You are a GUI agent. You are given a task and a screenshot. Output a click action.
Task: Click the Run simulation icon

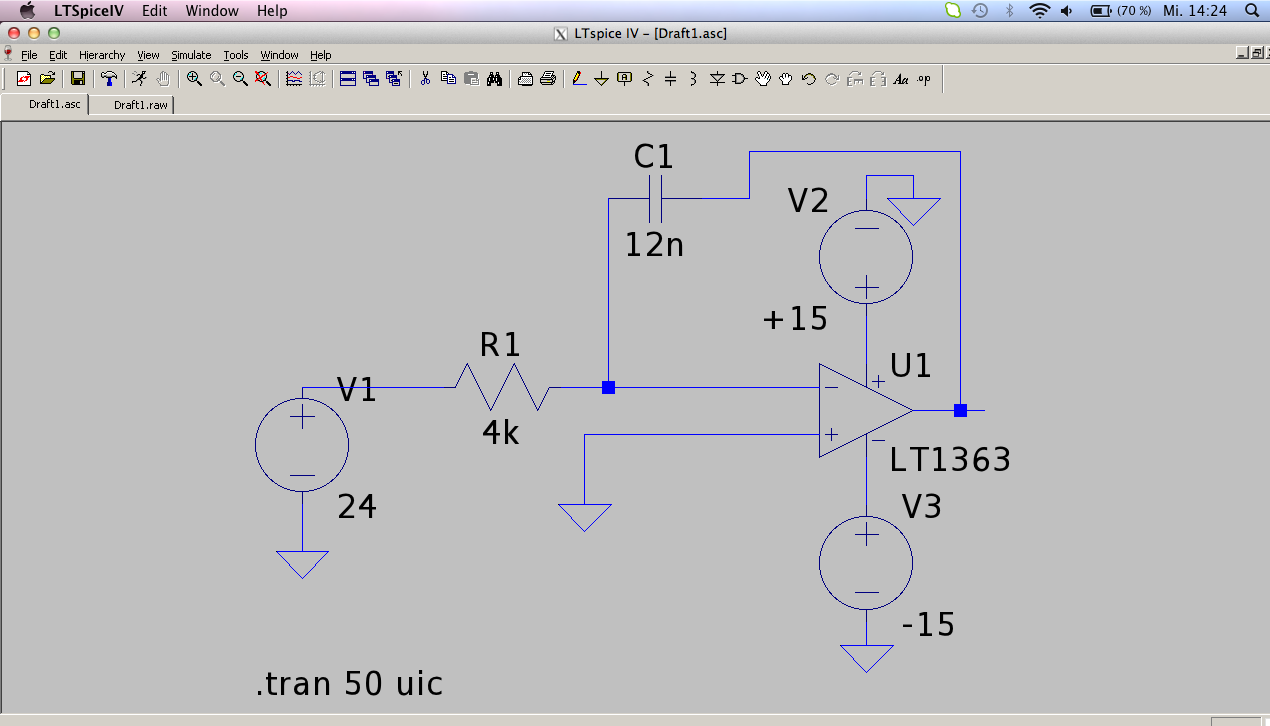(140, 79)
